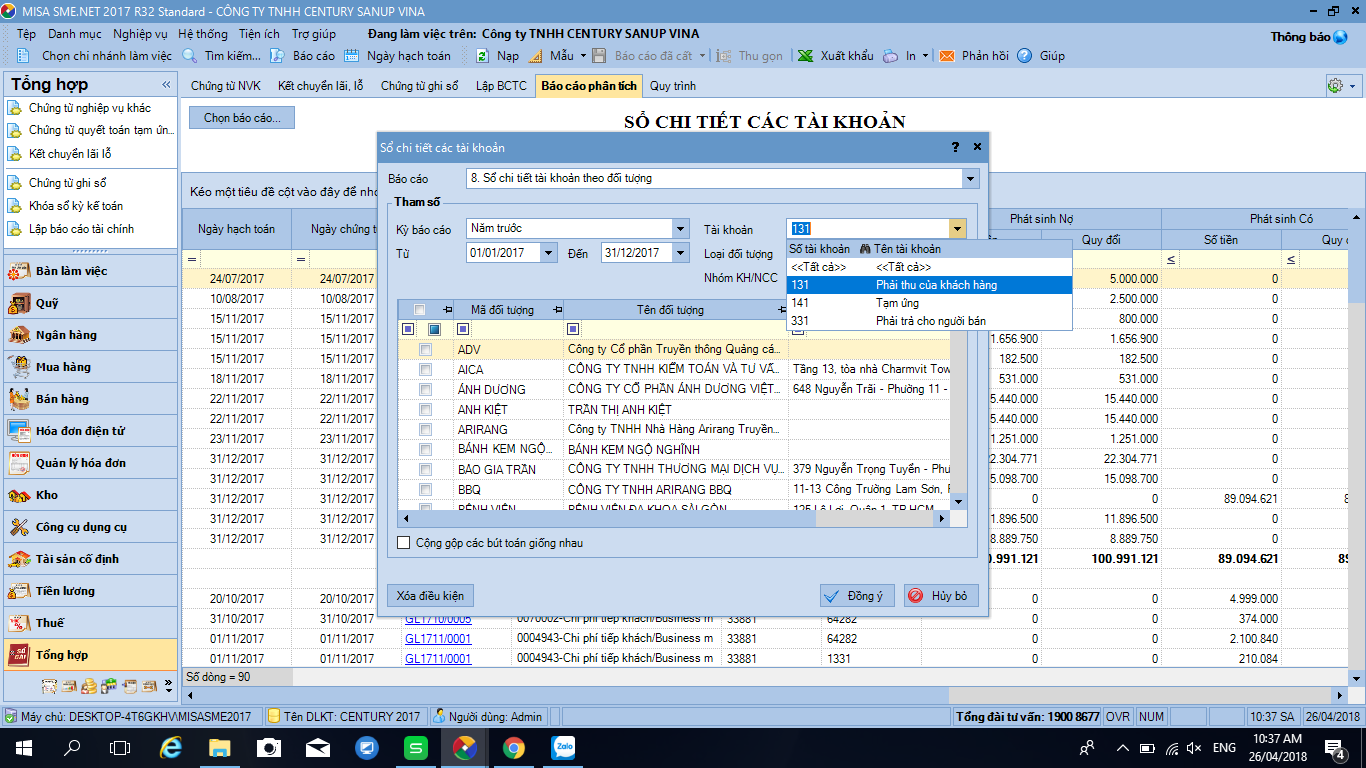Click the Tài khoản dropdown arrow
The width and height of the screenshot is (1366, 768).
click(958, 228)
